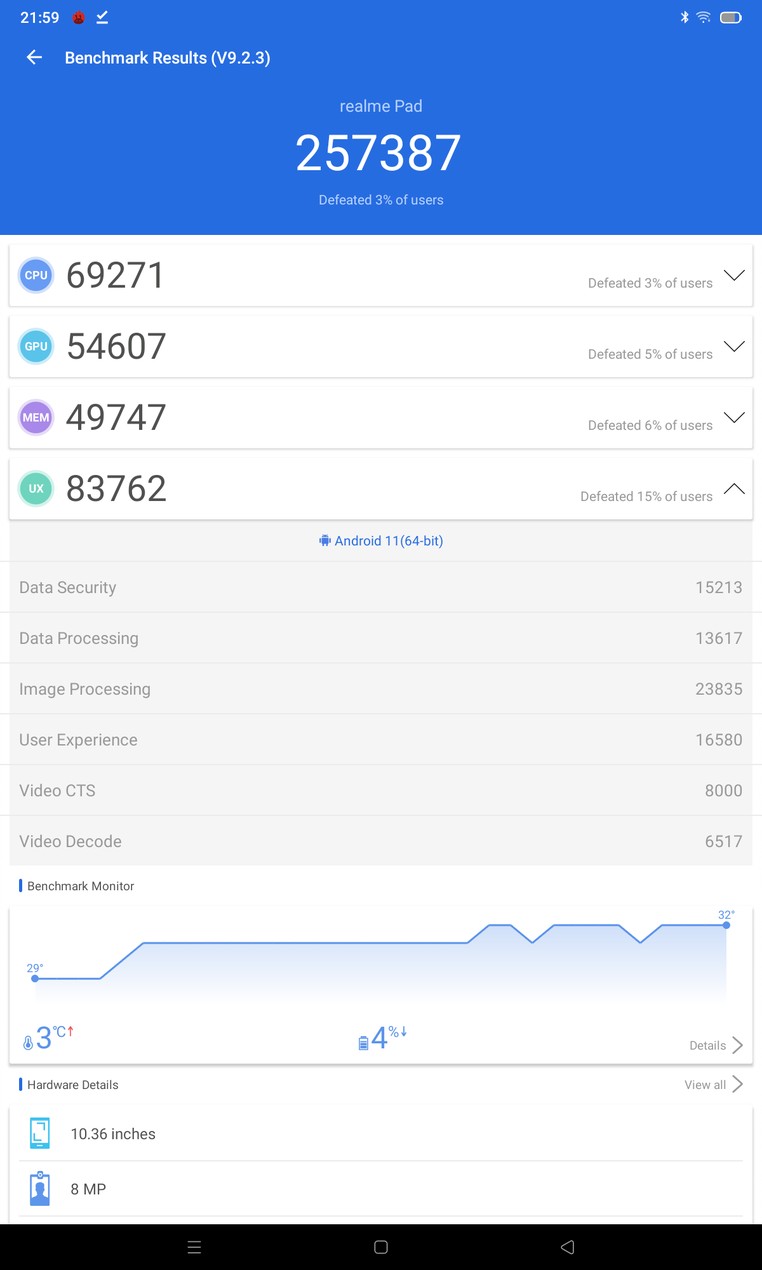This screenshot has width=762, height=1270.
Task: Tap the Video Decode value 6517
Action: click(723, 841)
